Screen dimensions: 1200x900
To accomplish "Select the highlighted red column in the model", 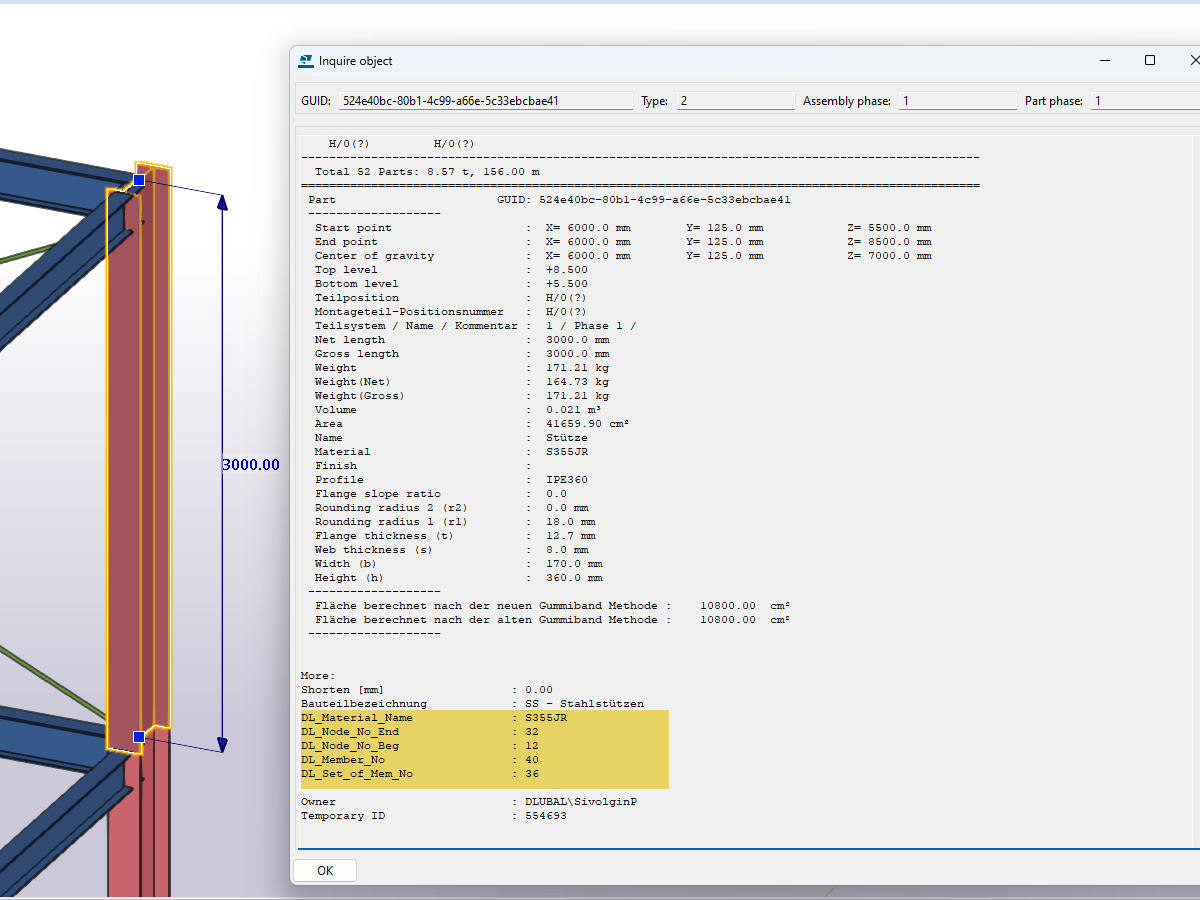I will point(135,450).
